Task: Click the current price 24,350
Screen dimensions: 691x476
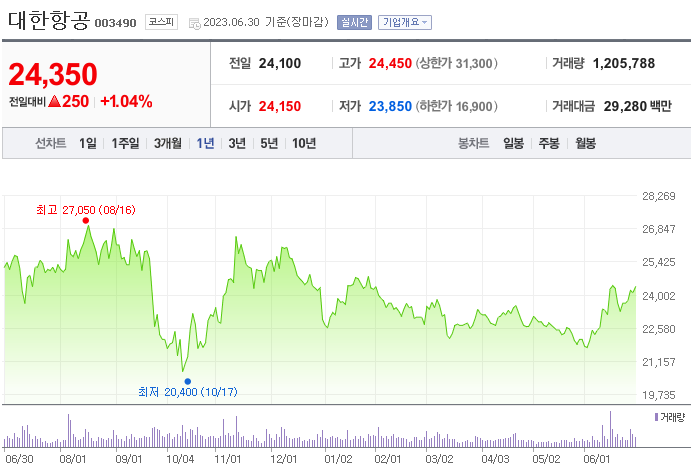Action: tap(53, 74)
